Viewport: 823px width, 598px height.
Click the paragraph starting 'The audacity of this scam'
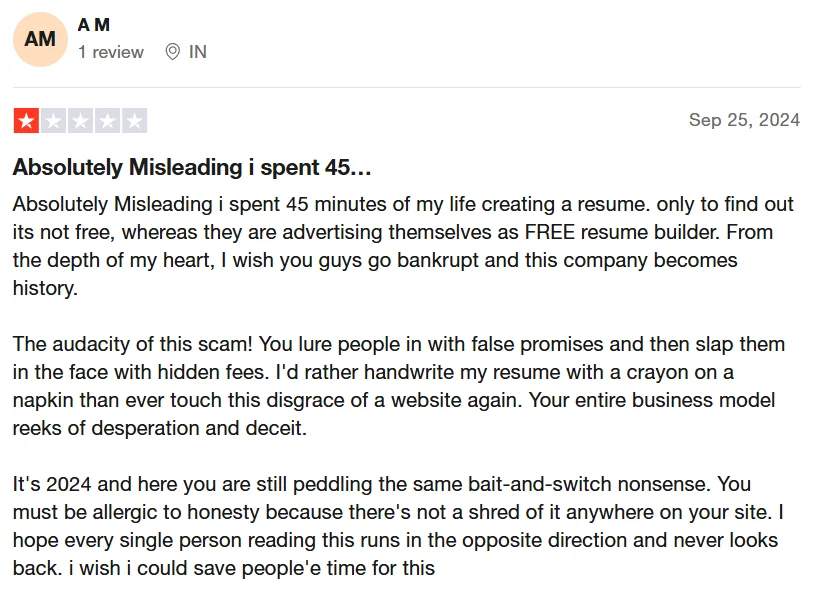pos(399,386)
